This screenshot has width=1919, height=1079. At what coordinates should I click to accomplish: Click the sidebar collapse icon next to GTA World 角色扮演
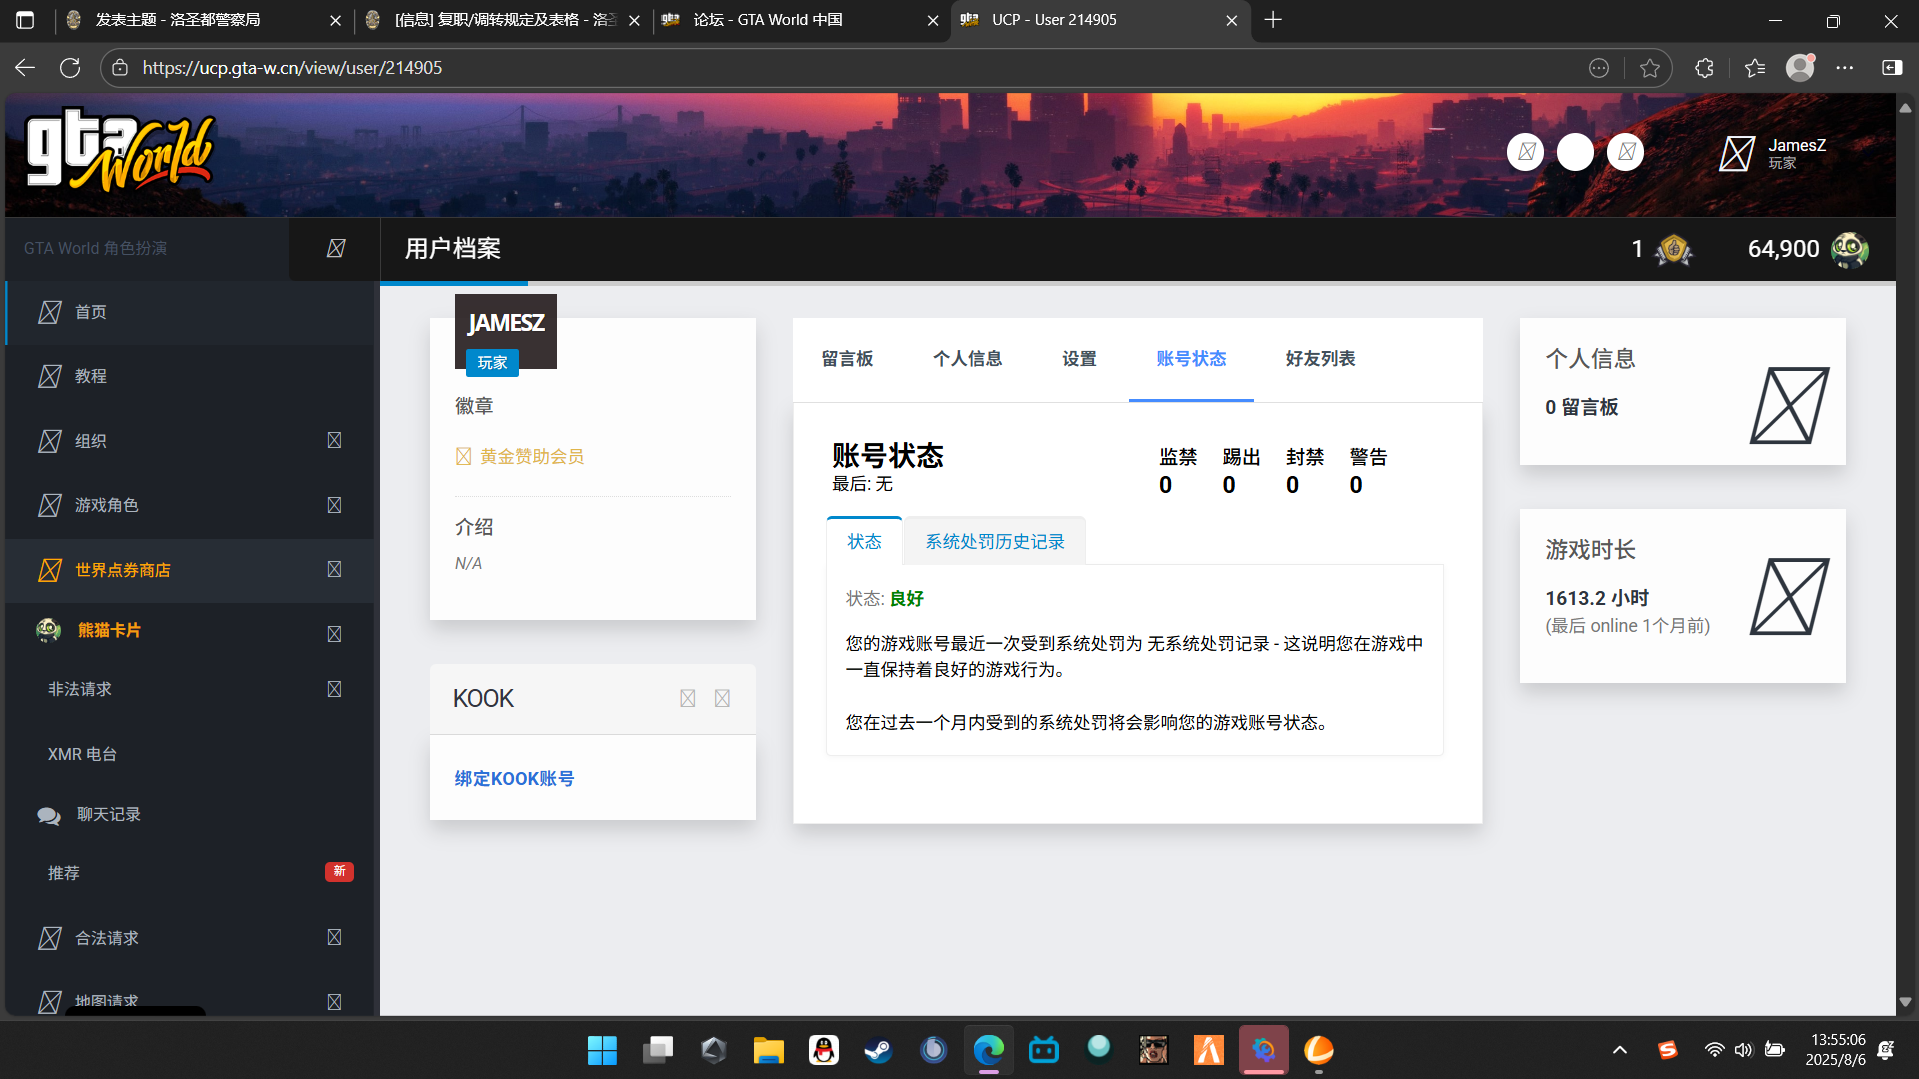(x=336, y=248)
